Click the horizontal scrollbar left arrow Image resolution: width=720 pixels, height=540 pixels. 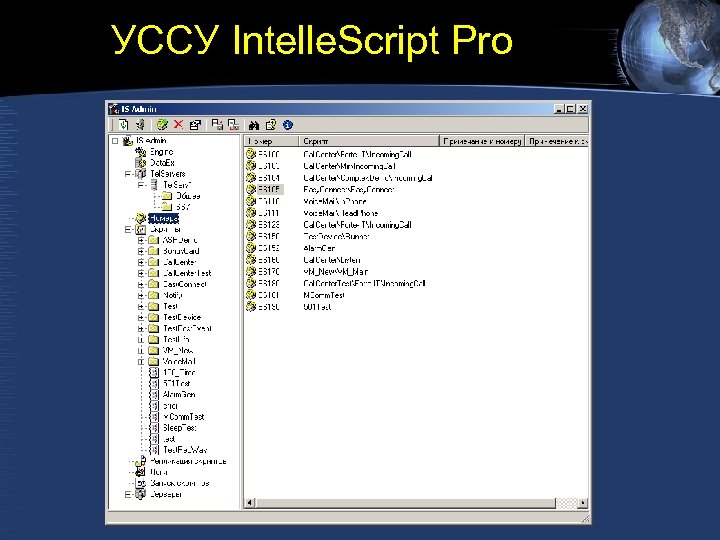click(x=249, y=503)
